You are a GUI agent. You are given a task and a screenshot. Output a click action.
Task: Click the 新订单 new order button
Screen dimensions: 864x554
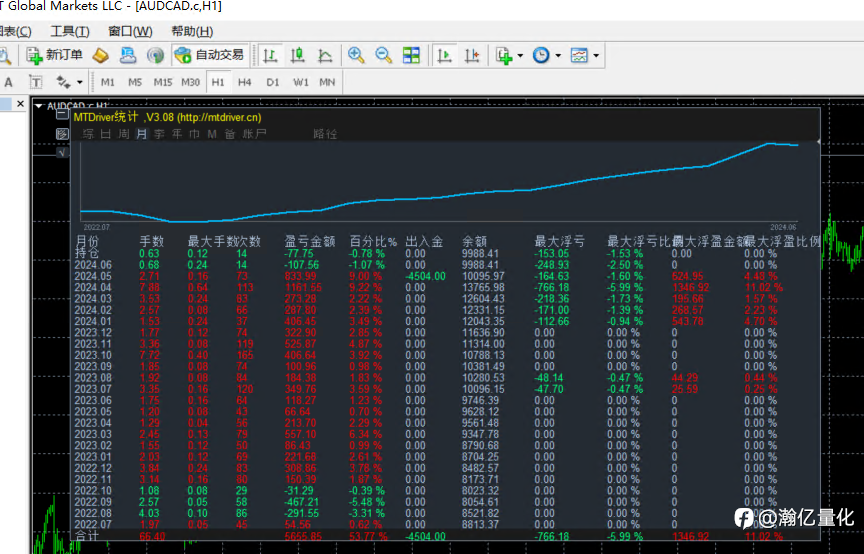coord(55,55)
